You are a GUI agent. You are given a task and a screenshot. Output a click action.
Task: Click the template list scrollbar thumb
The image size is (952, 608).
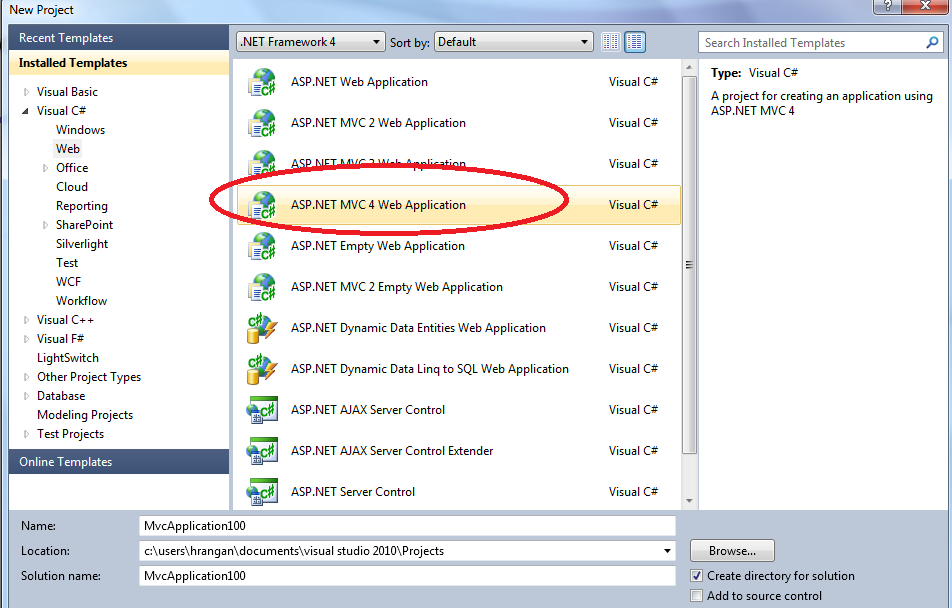(x=689, y=265)
